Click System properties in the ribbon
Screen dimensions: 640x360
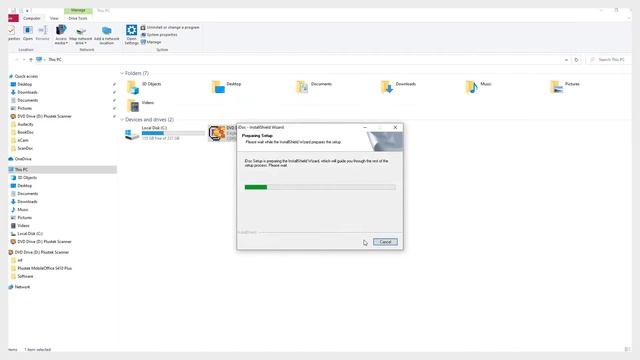tap(159, 35)
